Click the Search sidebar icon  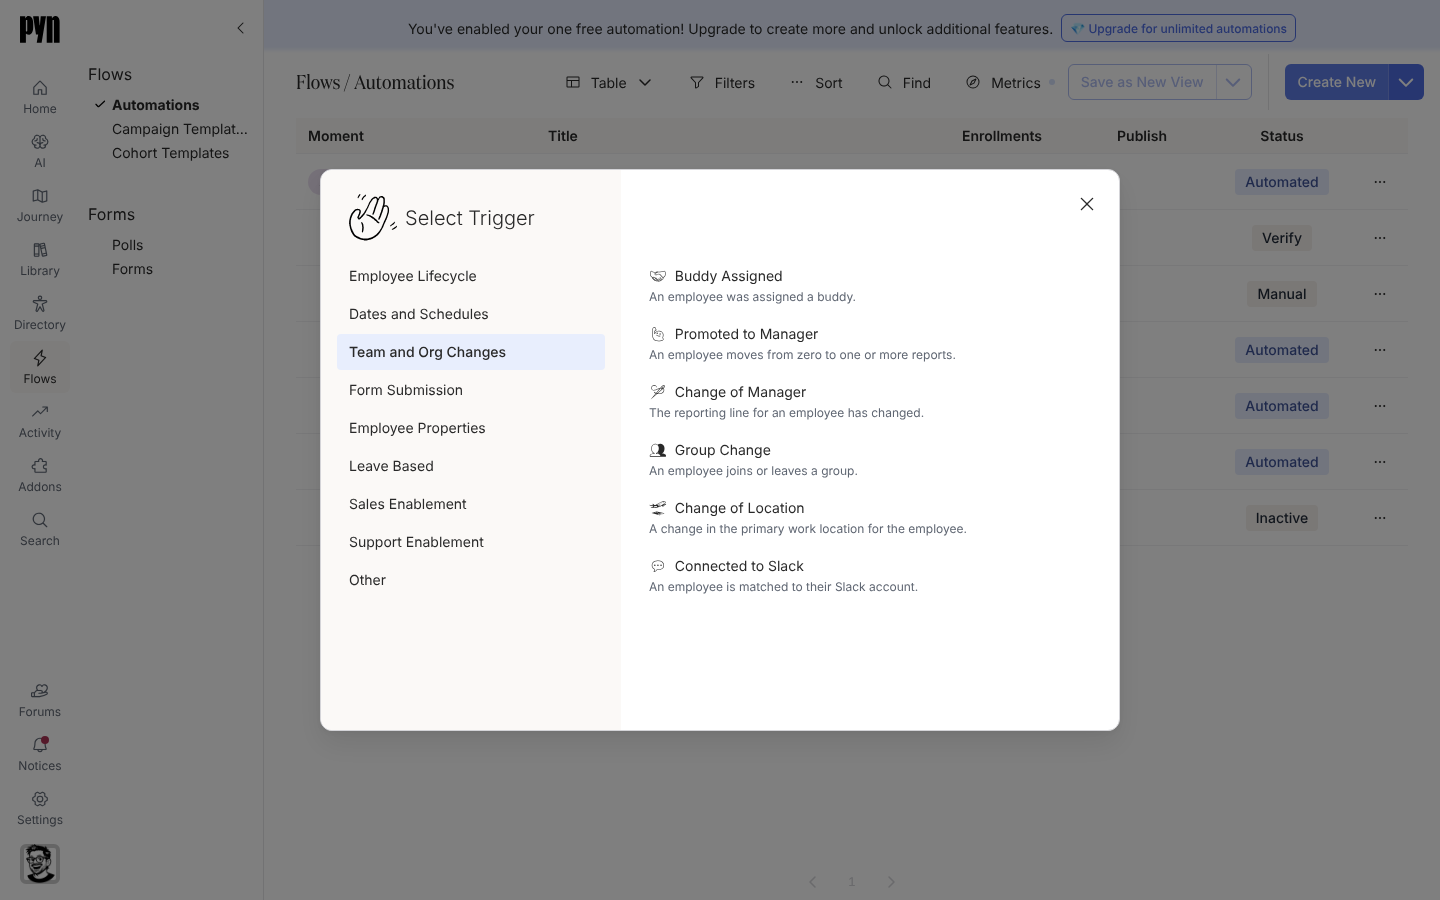[x=40, y=529]
